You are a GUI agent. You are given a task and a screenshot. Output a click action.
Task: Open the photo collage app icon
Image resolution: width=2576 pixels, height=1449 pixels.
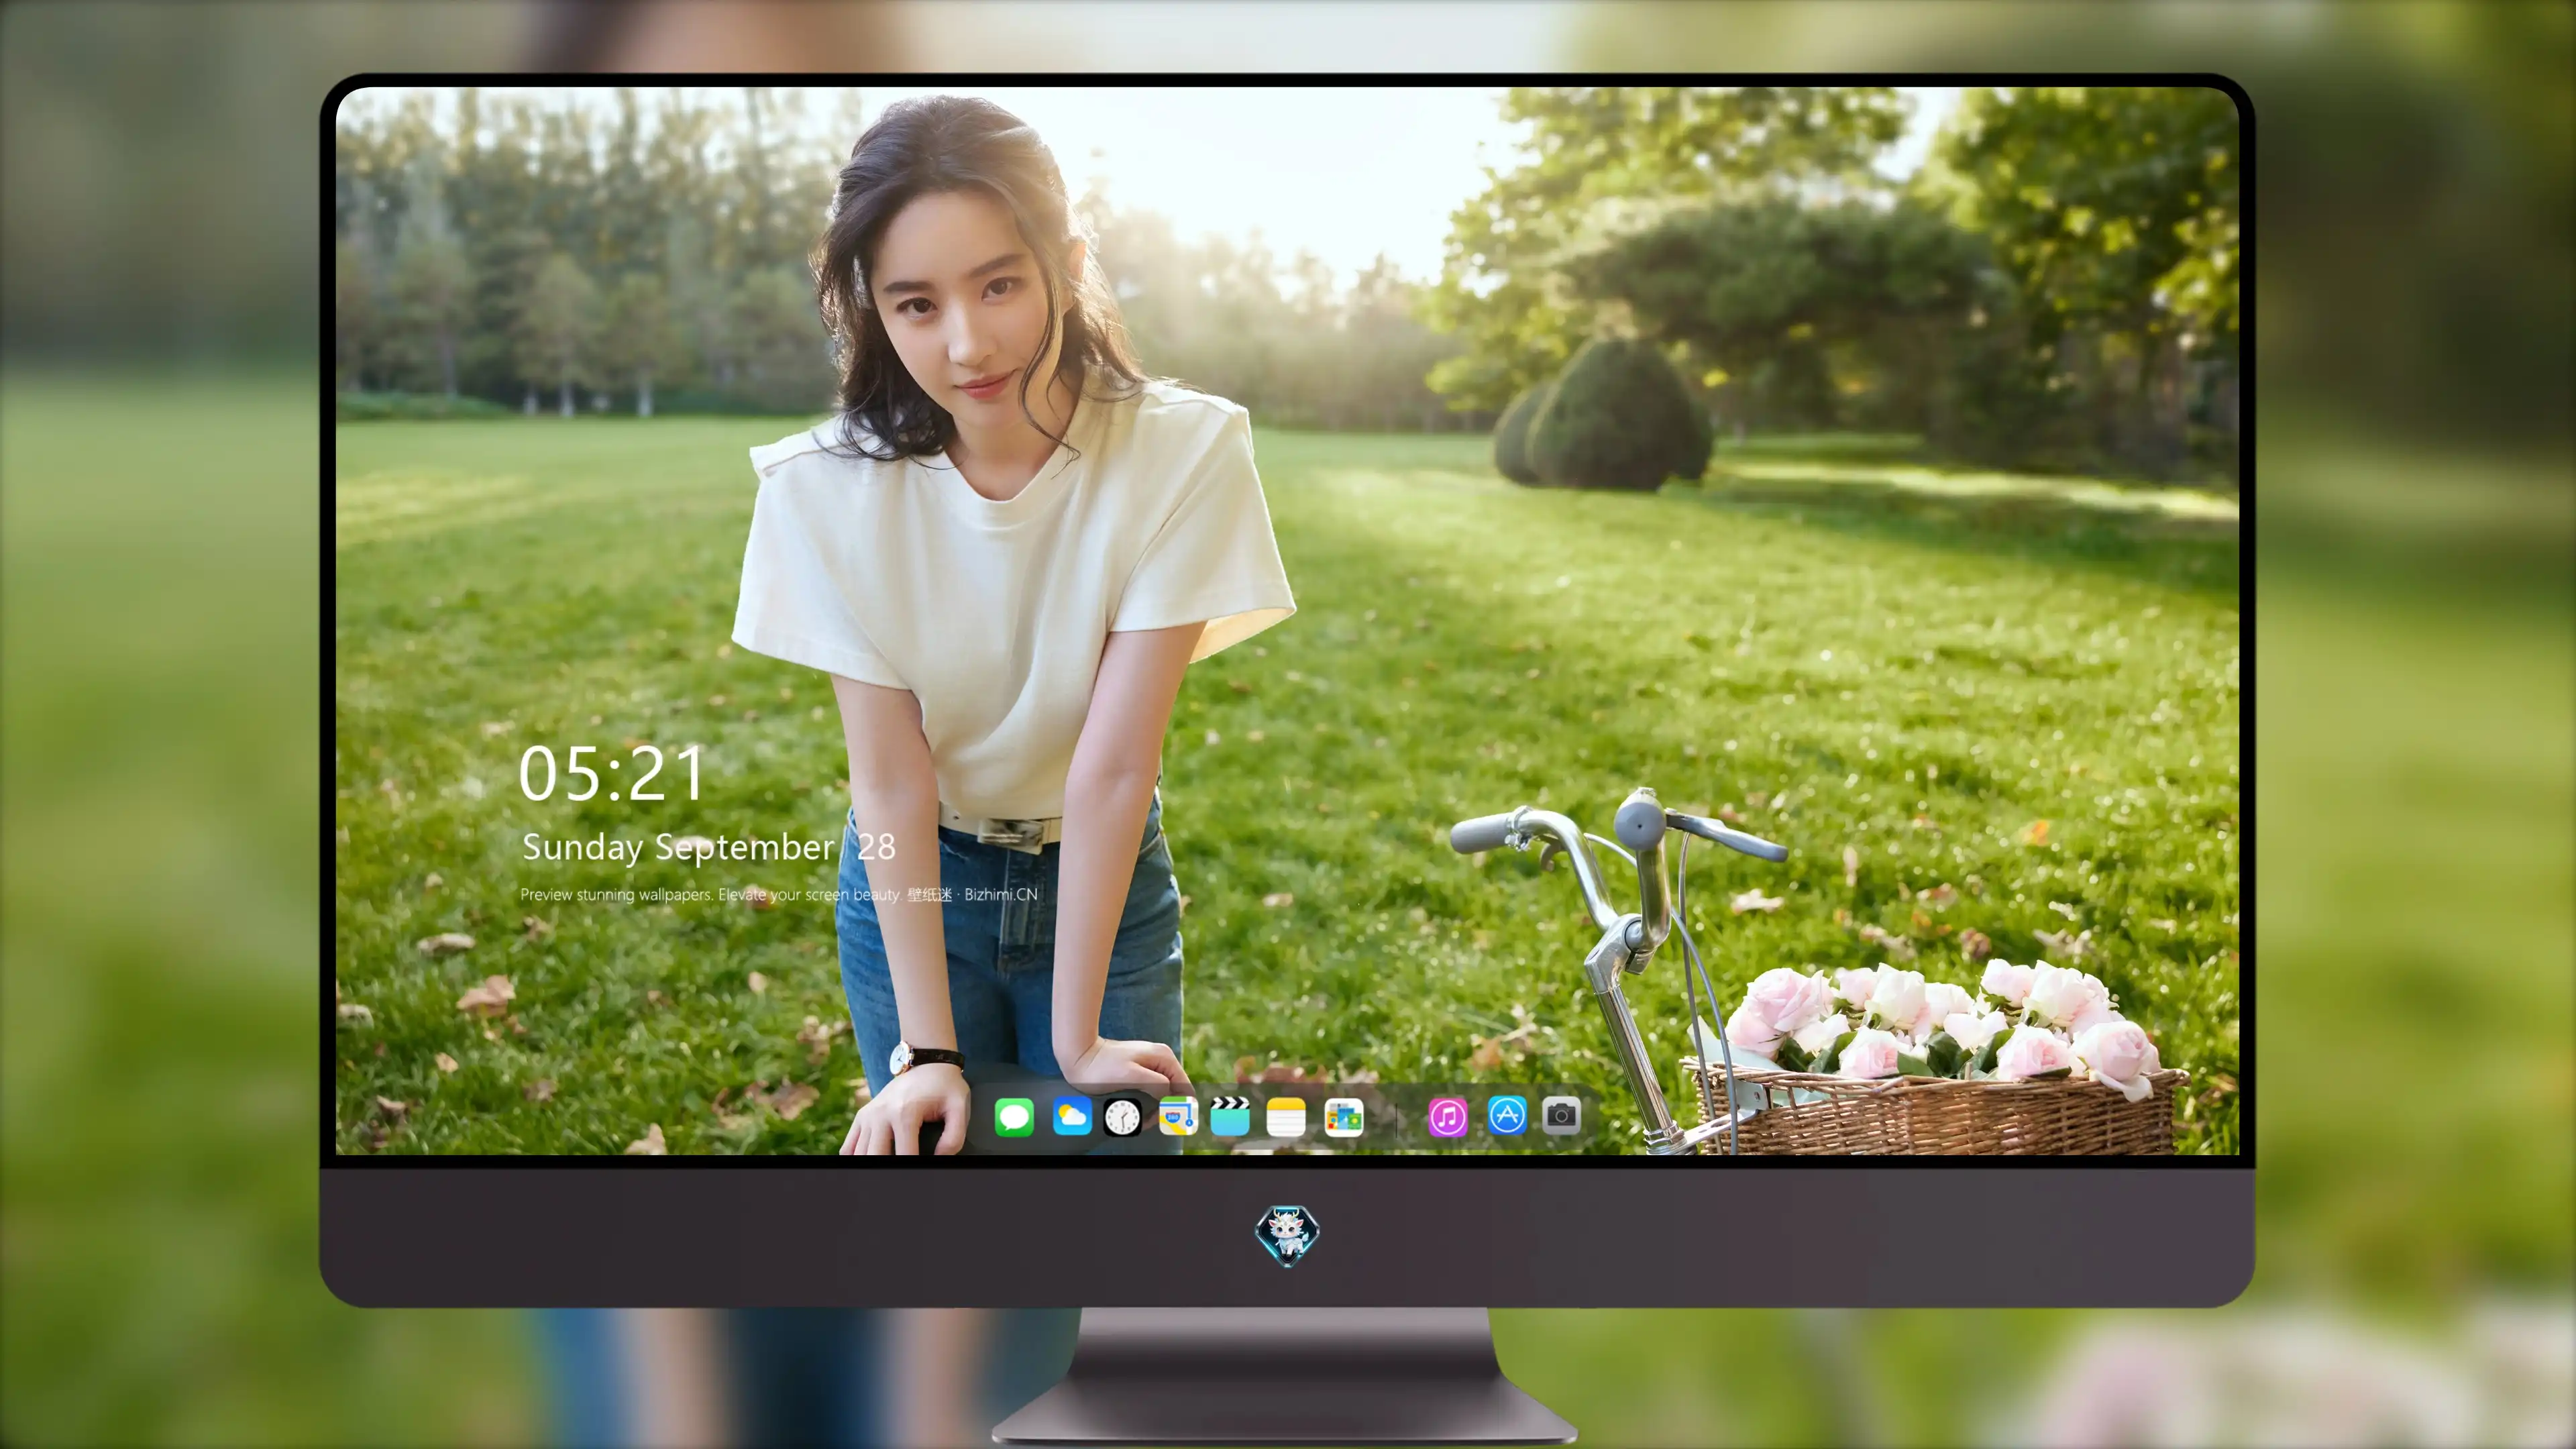tap(1344, 1117)
